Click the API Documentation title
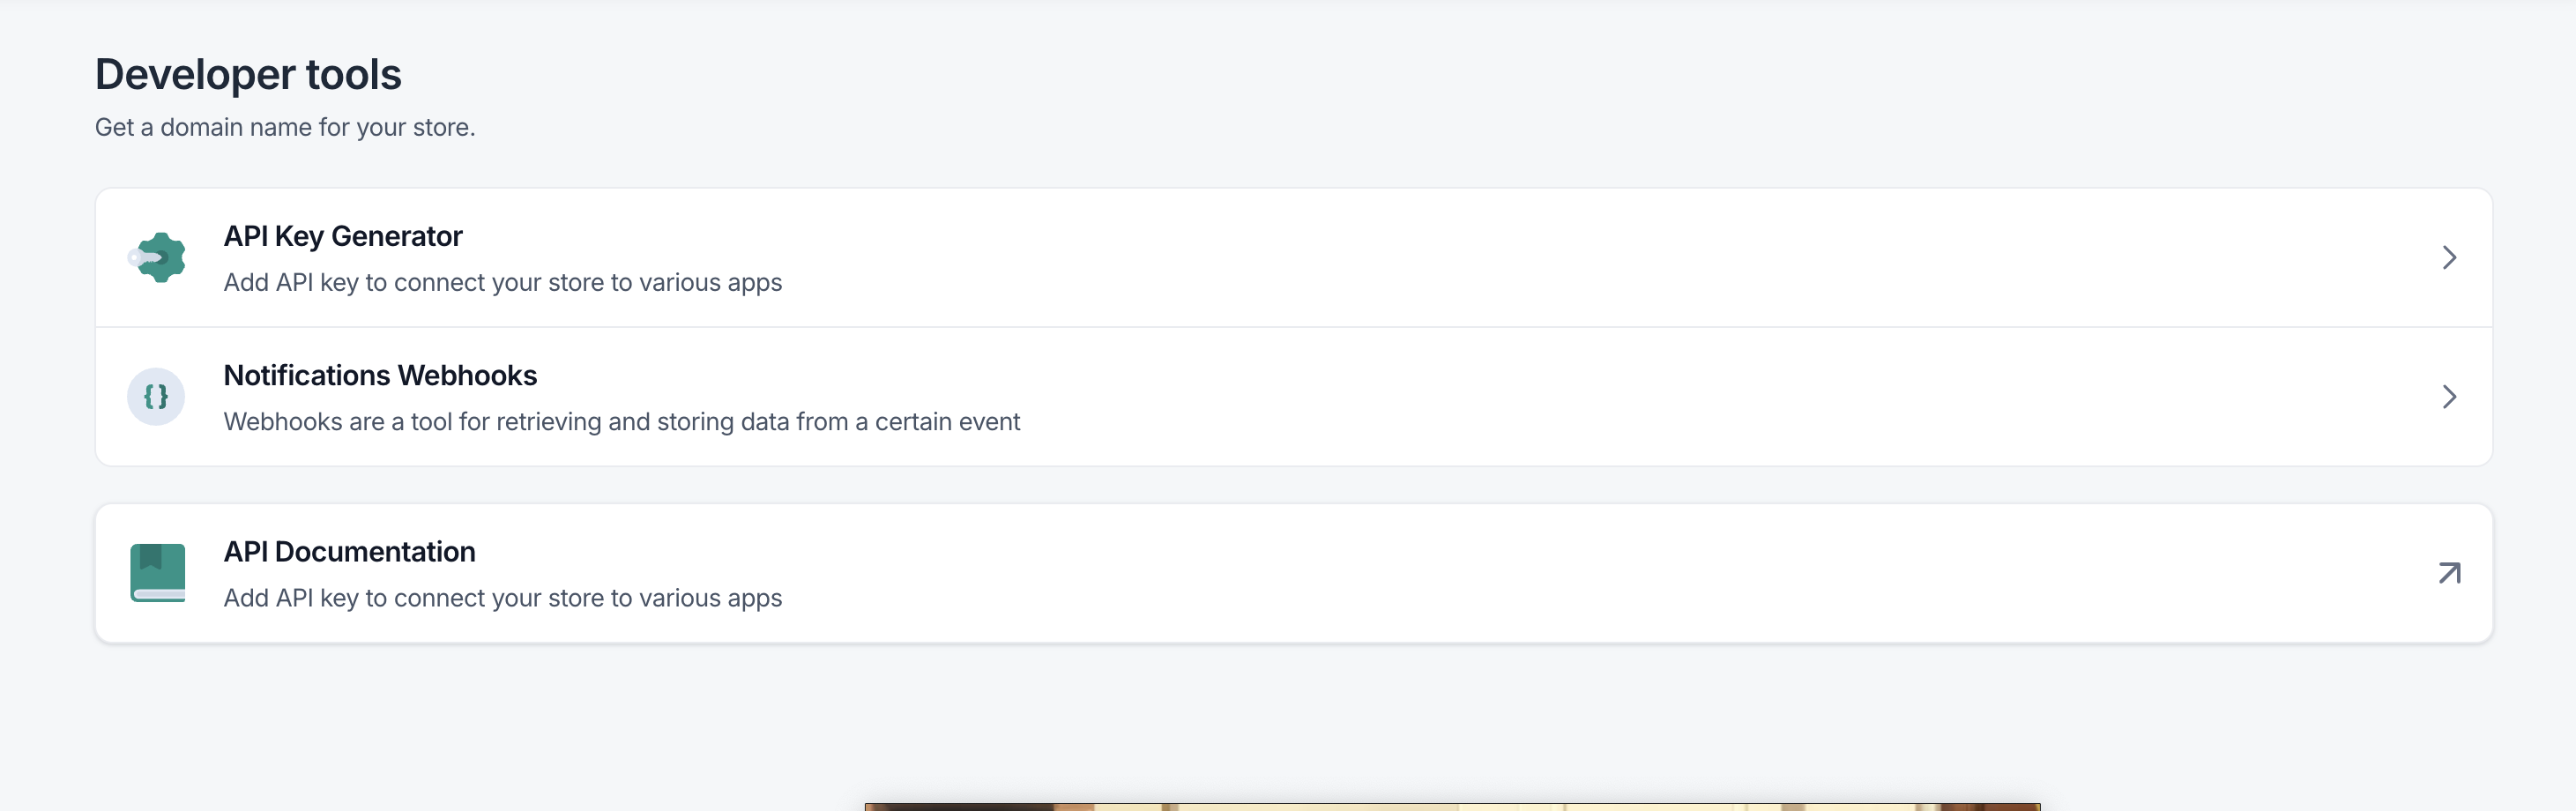The width and height of the screenshot is (2576, 811). [349, 551]
